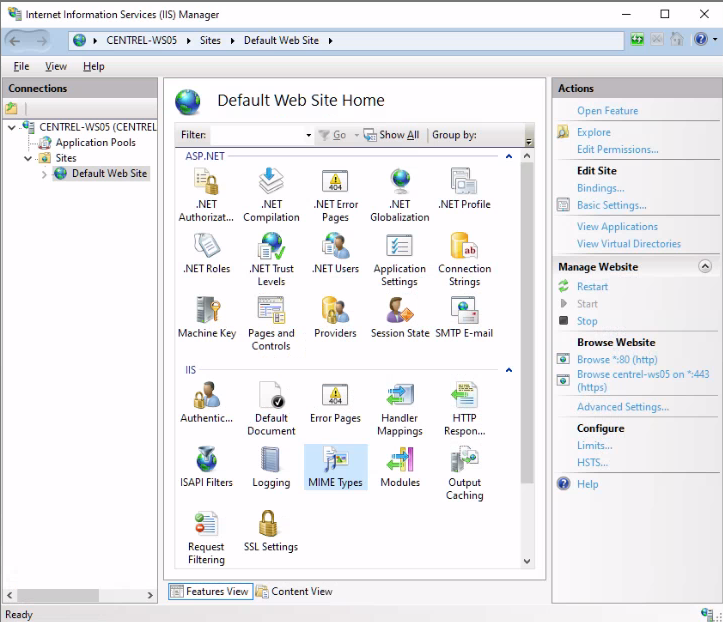Open the Handler Mappings icon
723x622 pixels.
coord(399,408)
